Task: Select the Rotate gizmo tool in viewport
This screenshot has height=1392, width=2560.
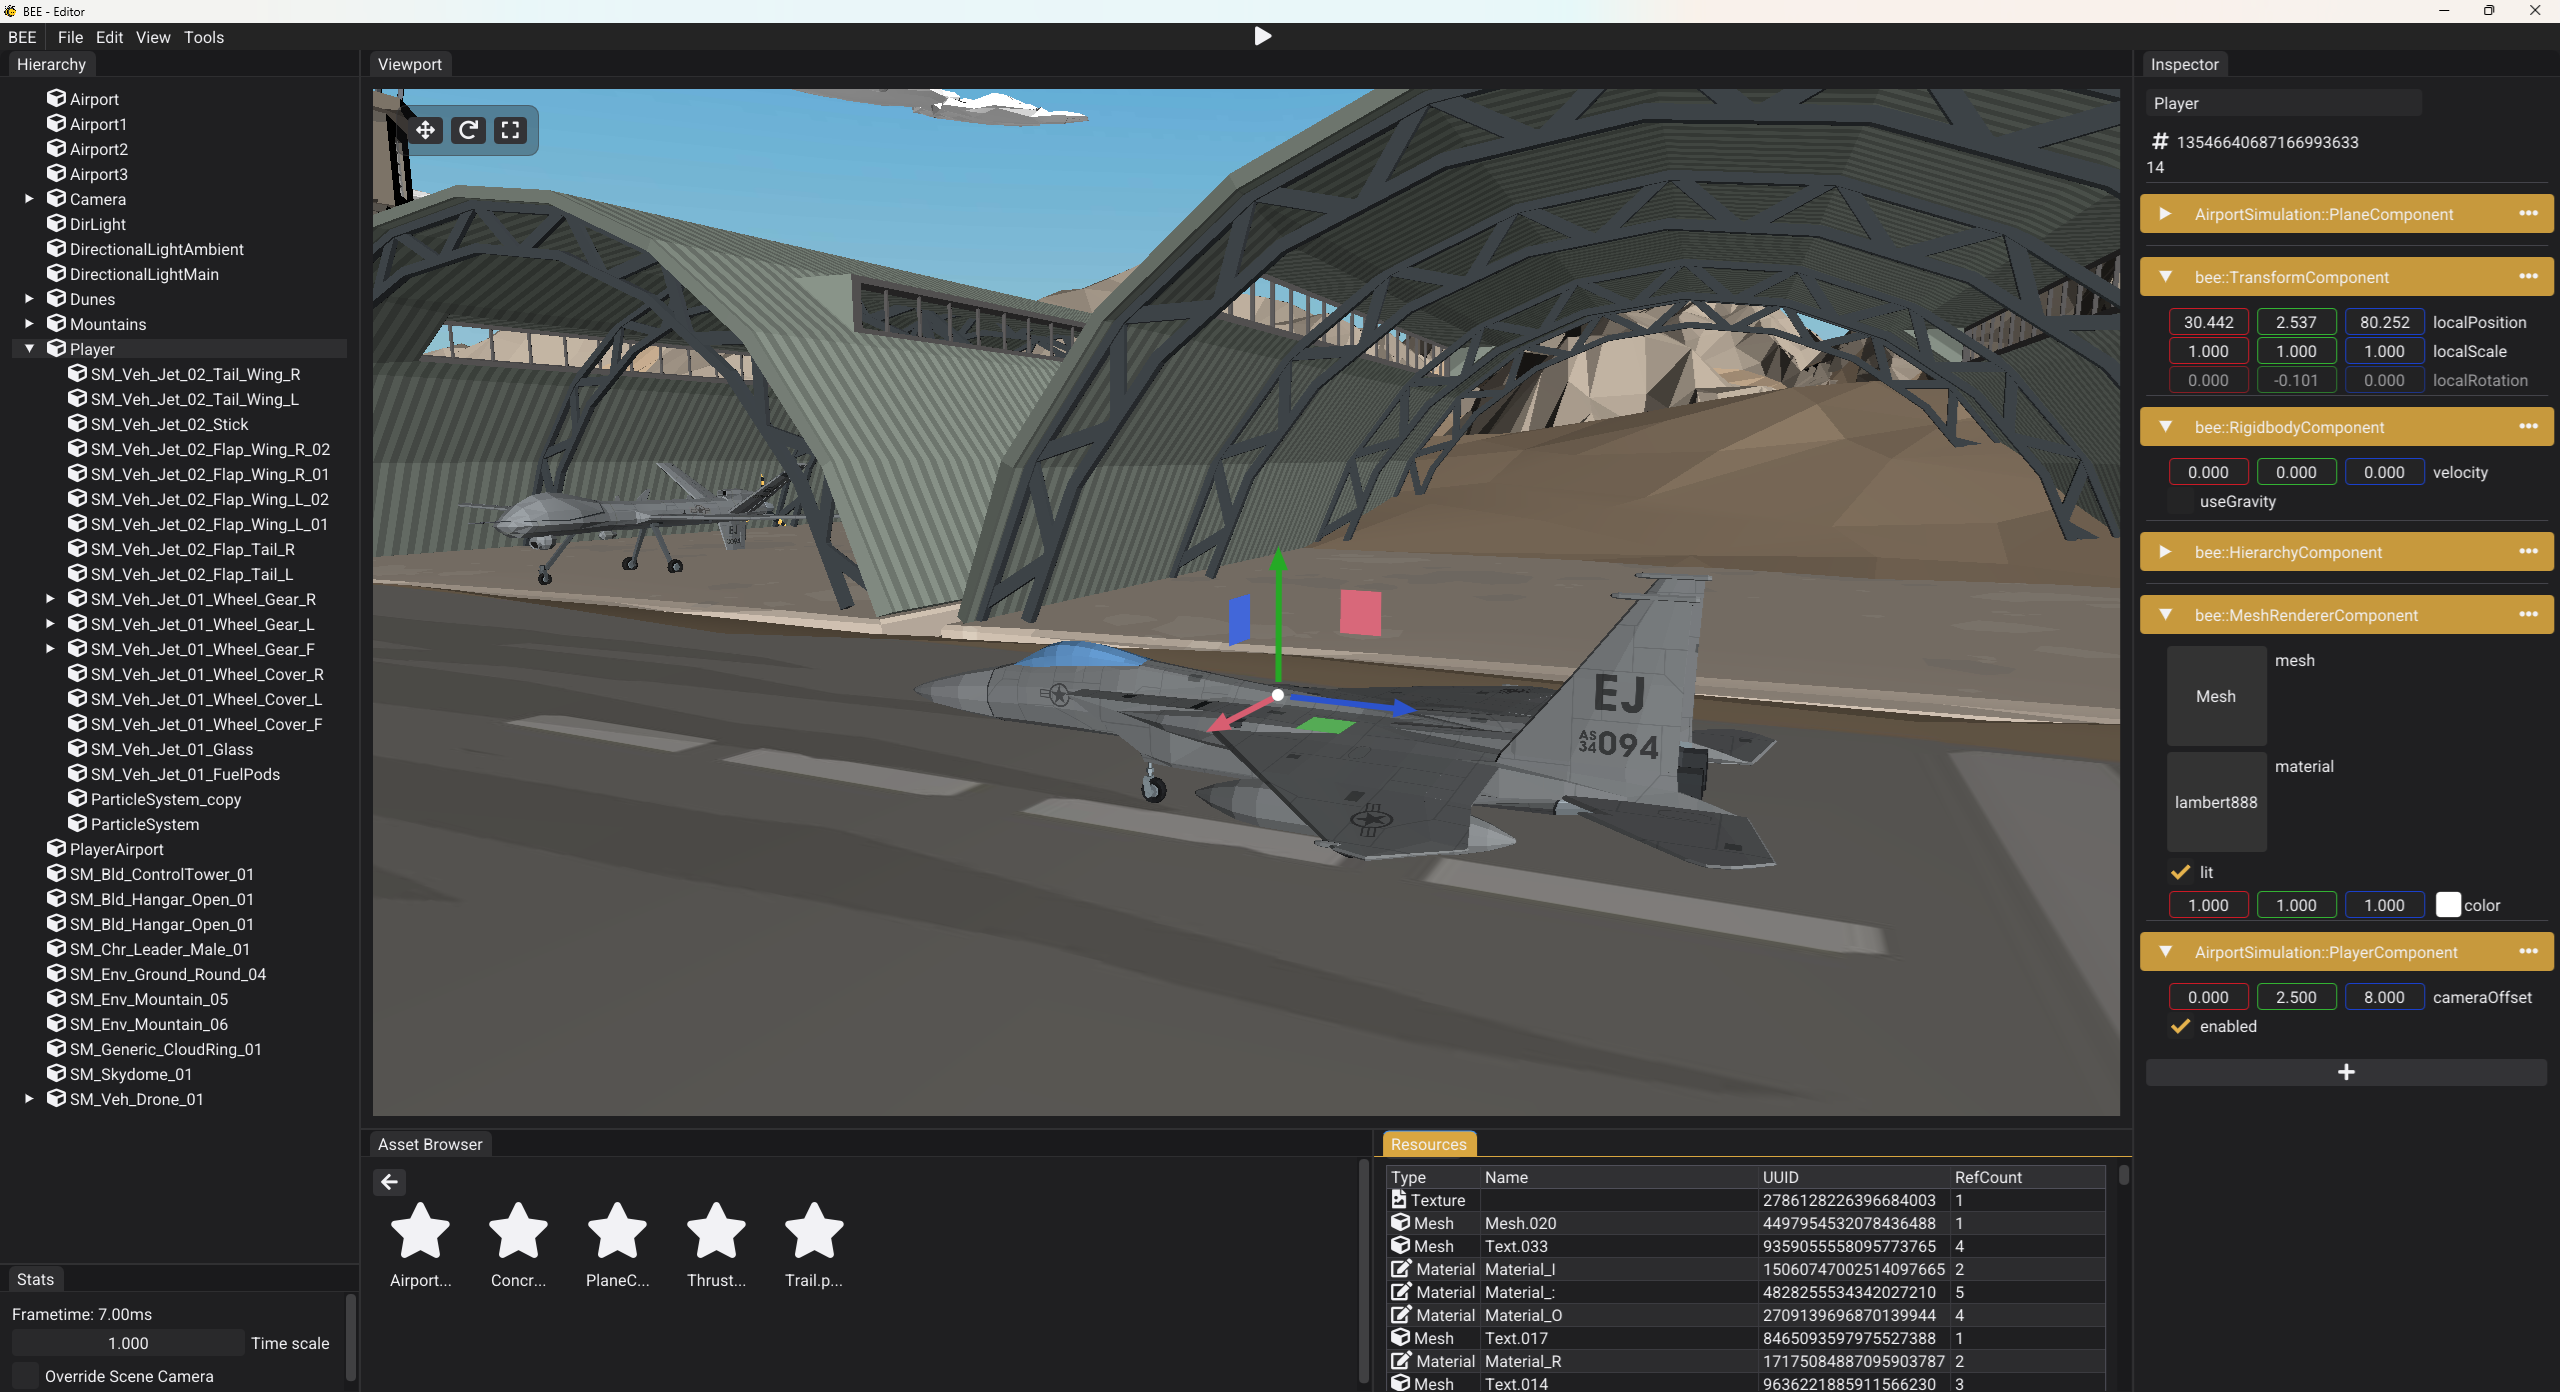Action: click(468, 130)
